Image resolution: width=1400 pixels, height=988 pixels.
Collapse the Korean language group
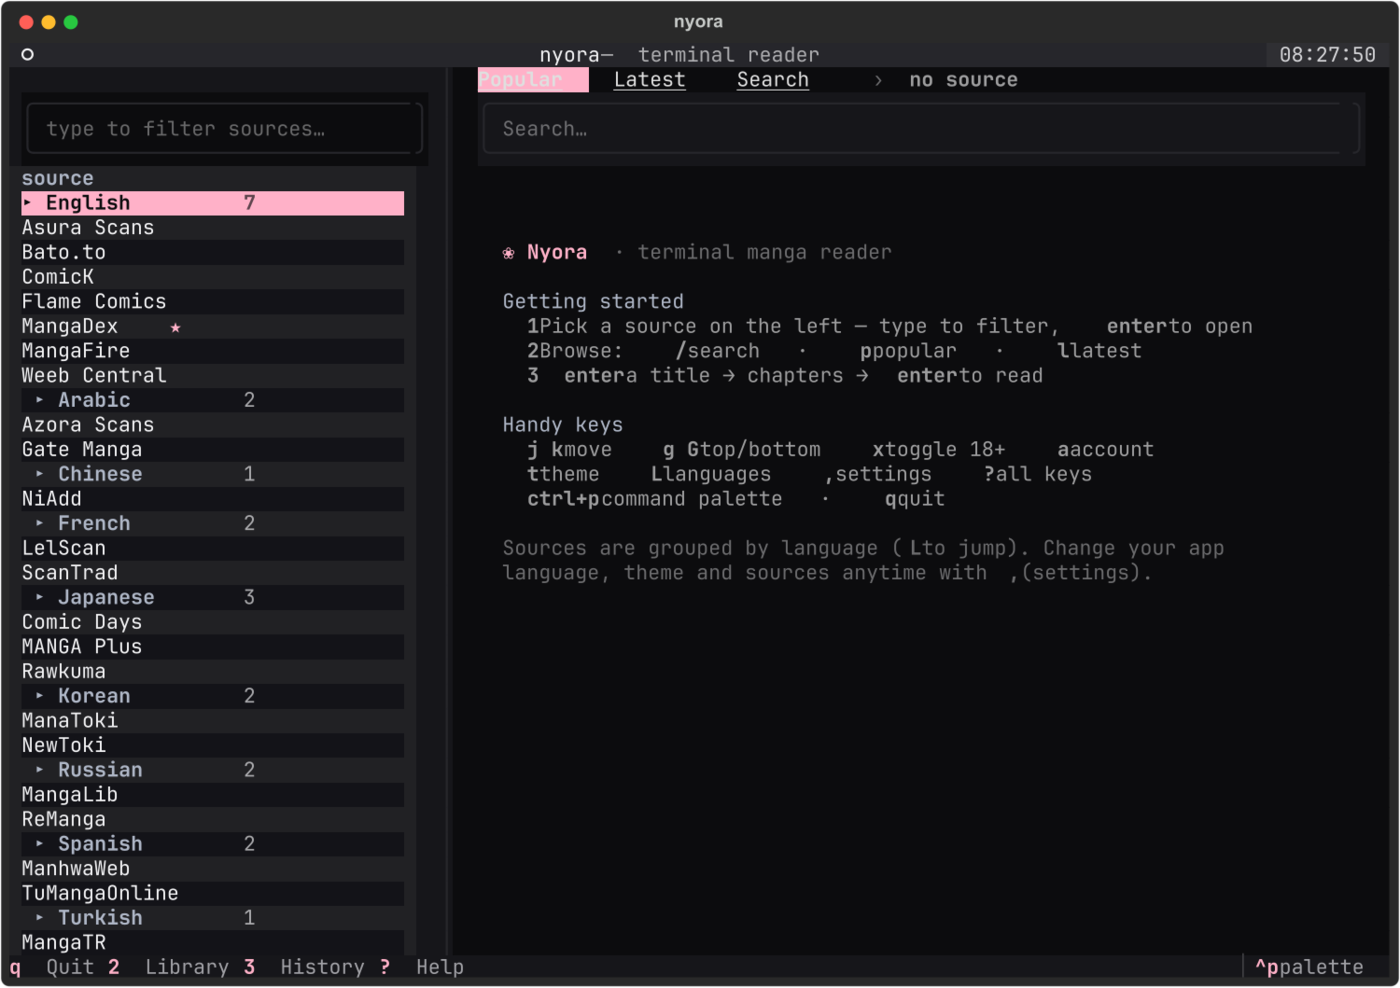pos(213,696)
